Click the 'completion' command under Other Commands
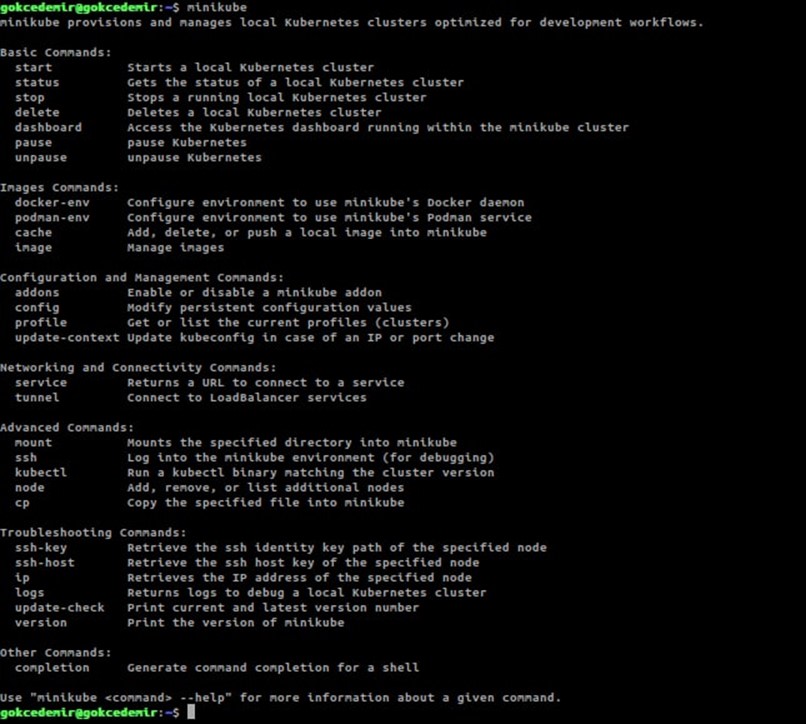 coord(52,668)
